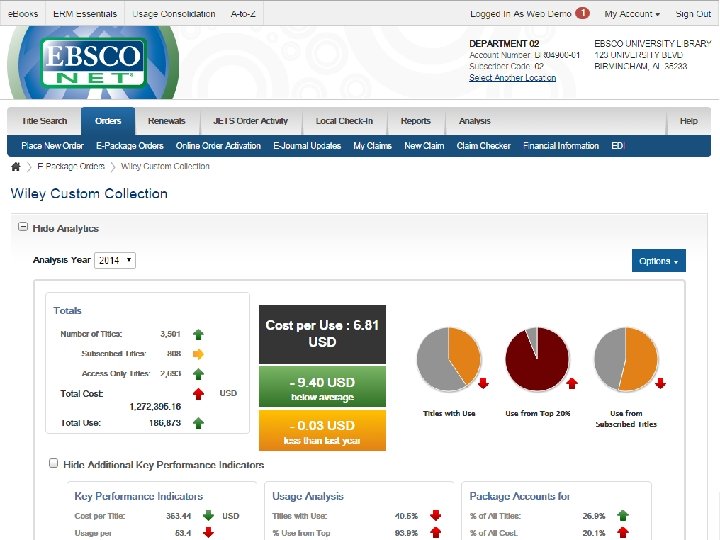Click green arrow beside Number of Titles
This screenshot has width=720, height=540.
(x=198, y=334)
